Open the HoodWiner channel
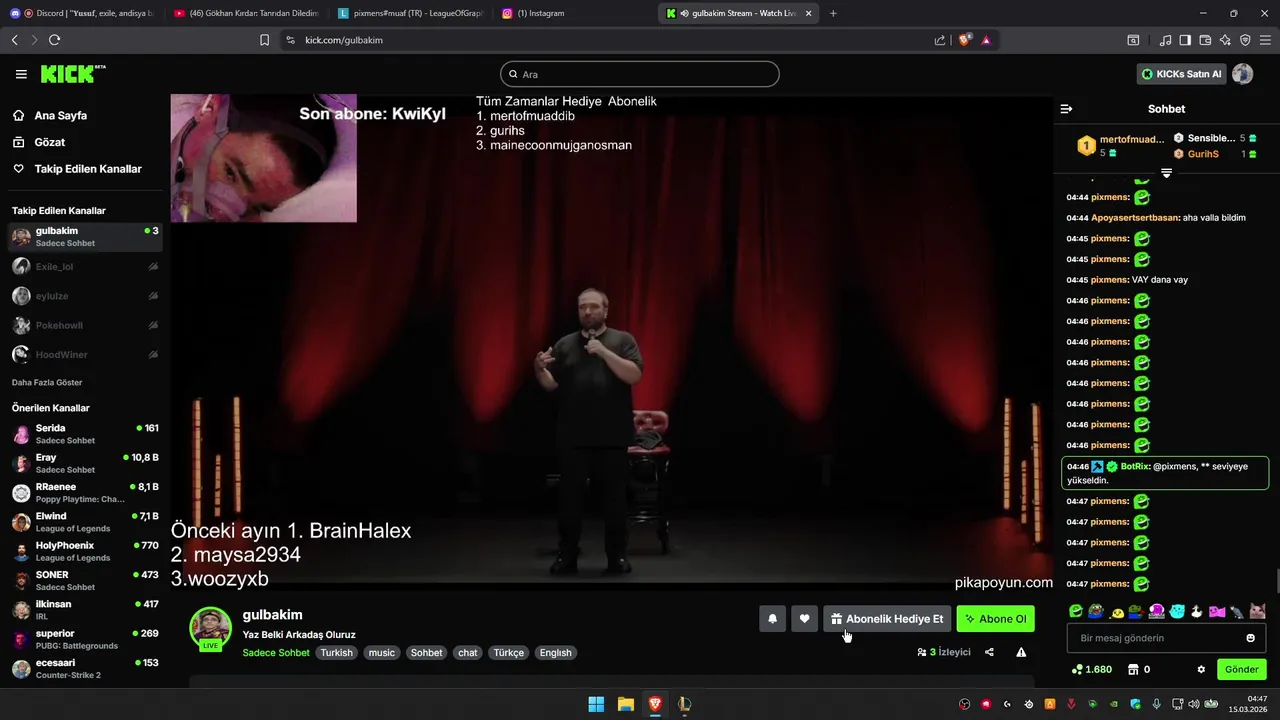The width and height of the screenshot is (1280, 720). pos(85,354)
